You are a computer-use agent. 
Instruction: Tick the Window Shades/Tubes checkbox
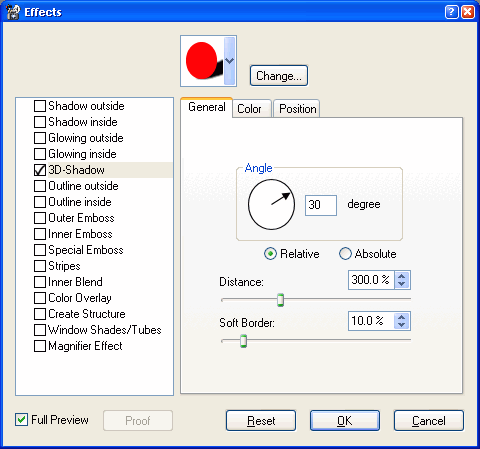coord(40,330)
